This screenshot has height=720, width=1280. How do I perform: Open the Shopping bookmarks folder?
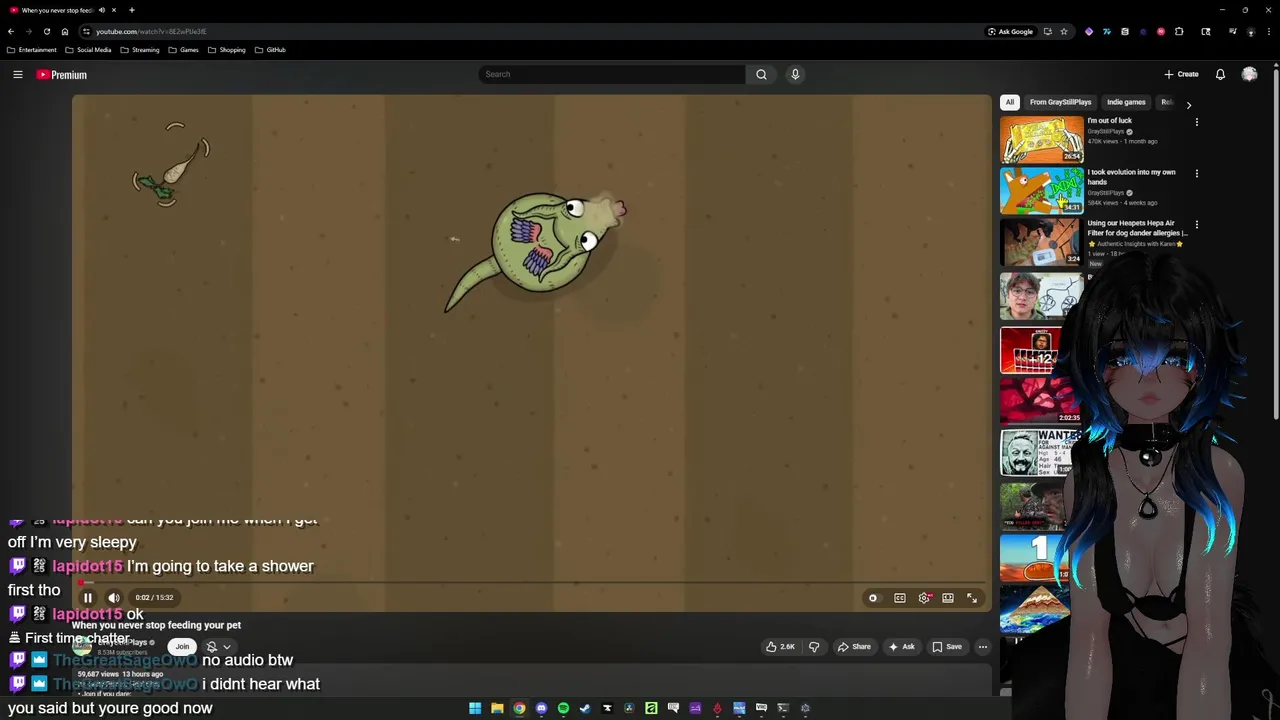click(227, 50)
